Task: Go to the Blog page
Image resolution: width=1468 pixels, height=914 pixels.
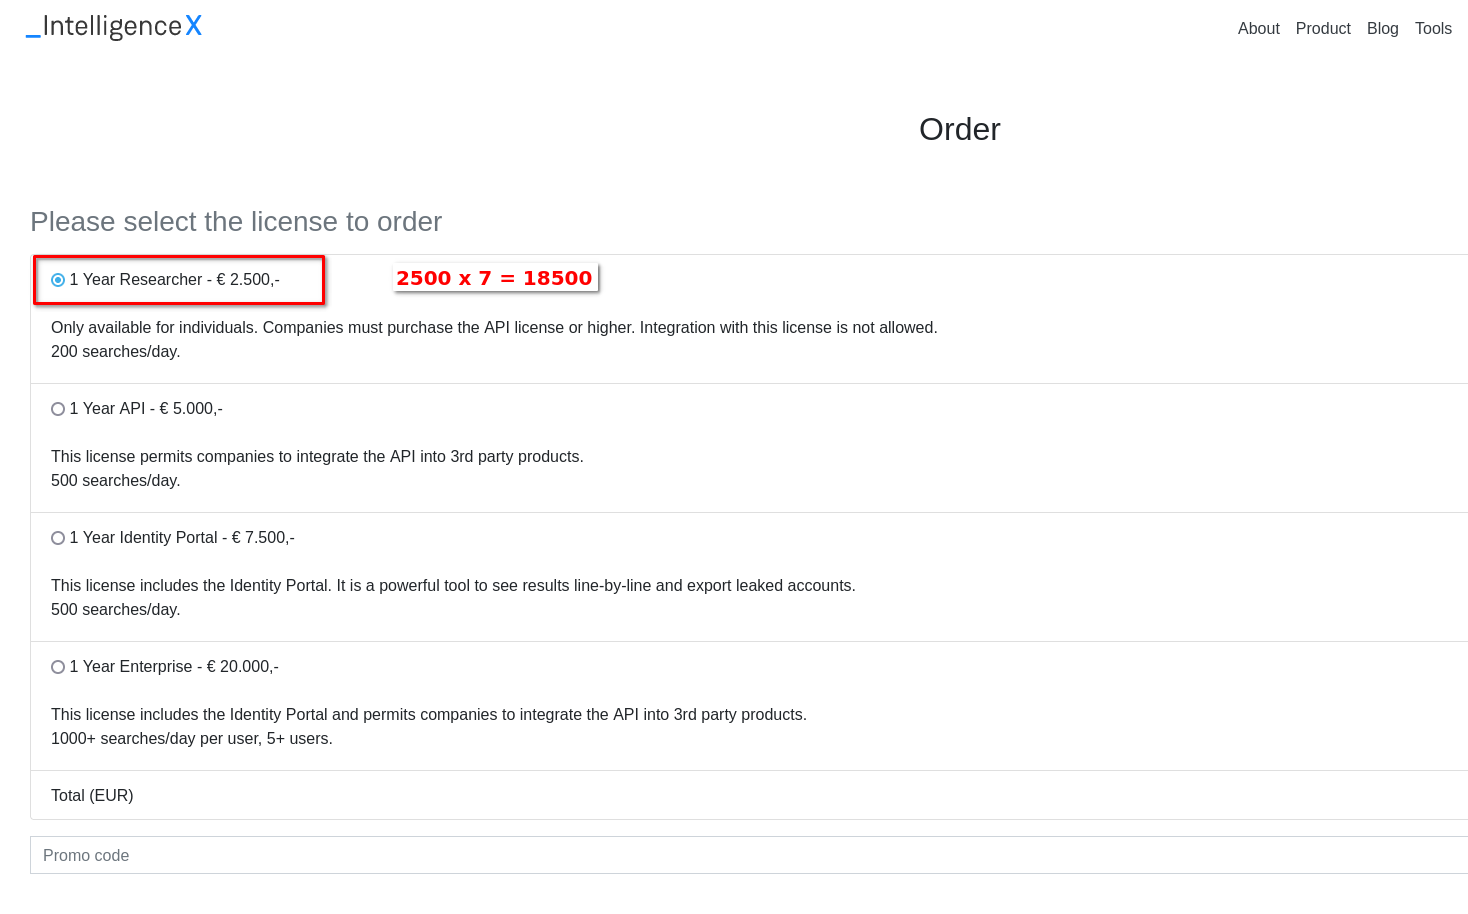Action: click(1382, 28)
